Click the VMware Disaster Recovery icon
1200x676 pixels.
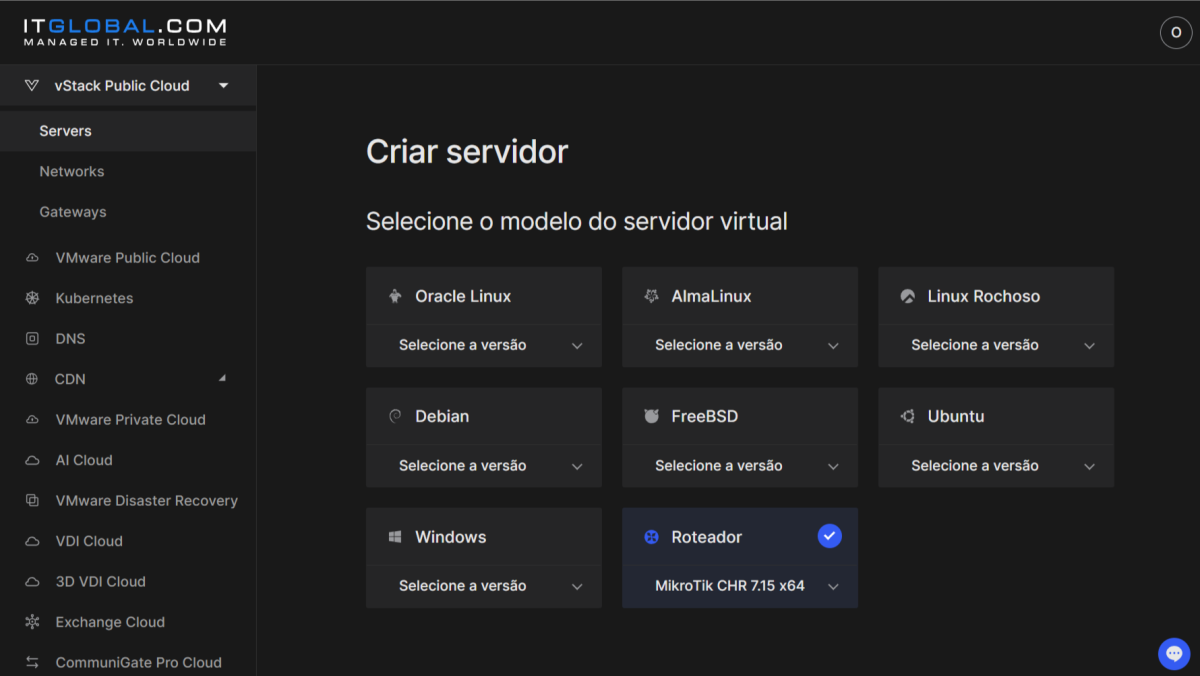coord(32,501)
